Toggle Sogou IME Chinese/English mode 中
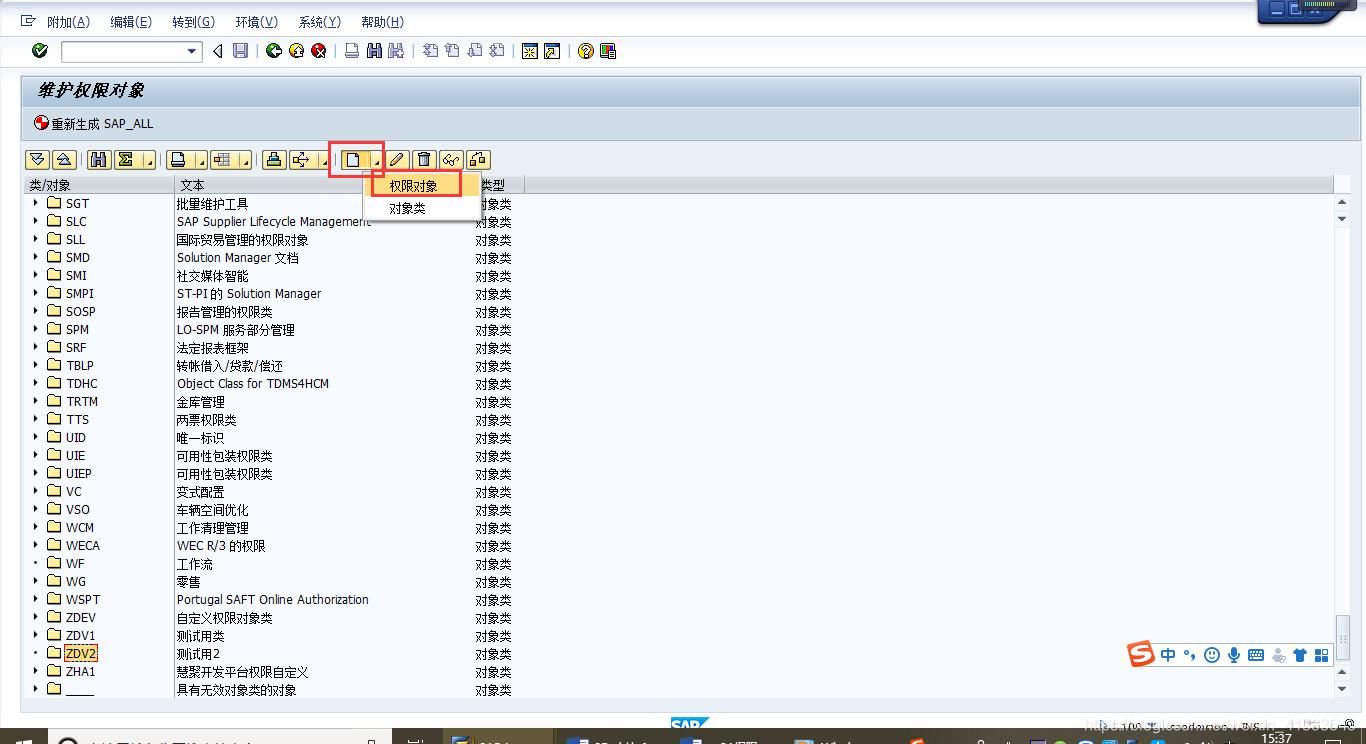Viewport: 1366px width, 744px height. (1169, 655)
